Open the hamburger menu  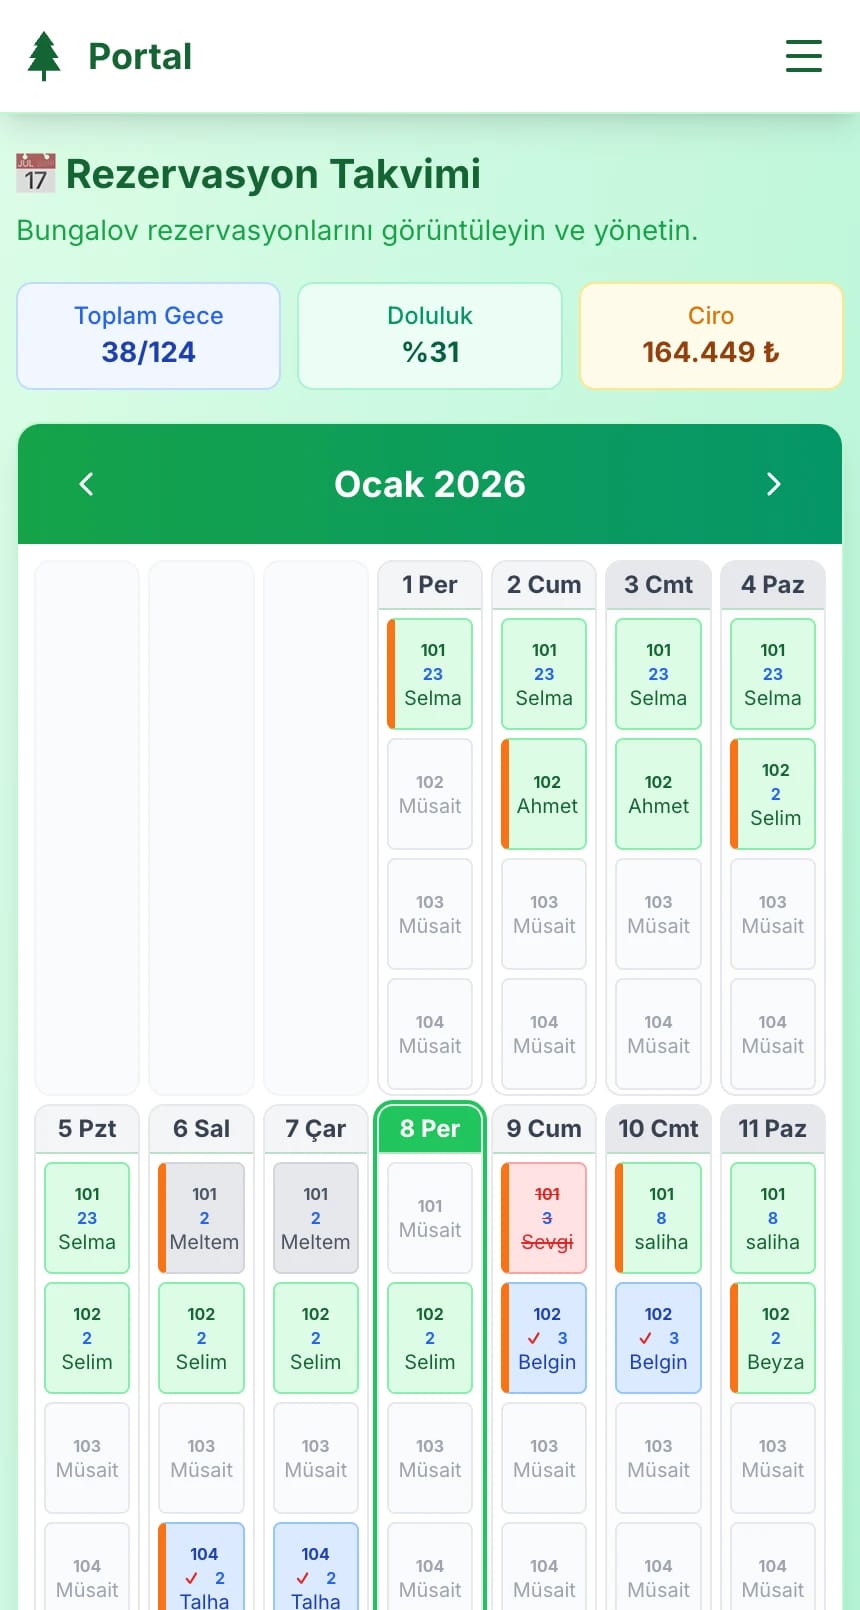(803, 56)
